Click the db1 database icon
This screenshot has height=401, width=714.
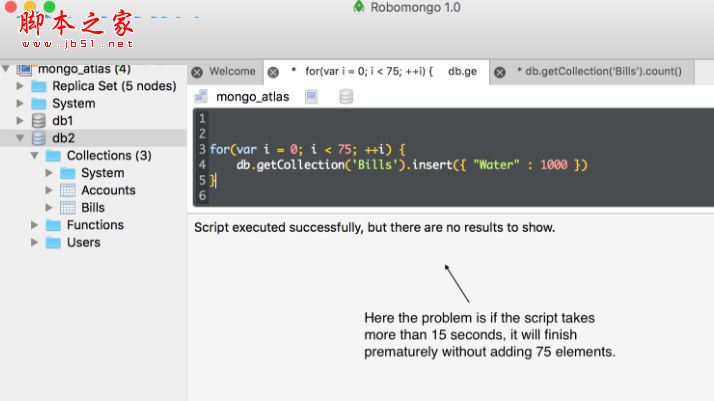tap(39, 121)
